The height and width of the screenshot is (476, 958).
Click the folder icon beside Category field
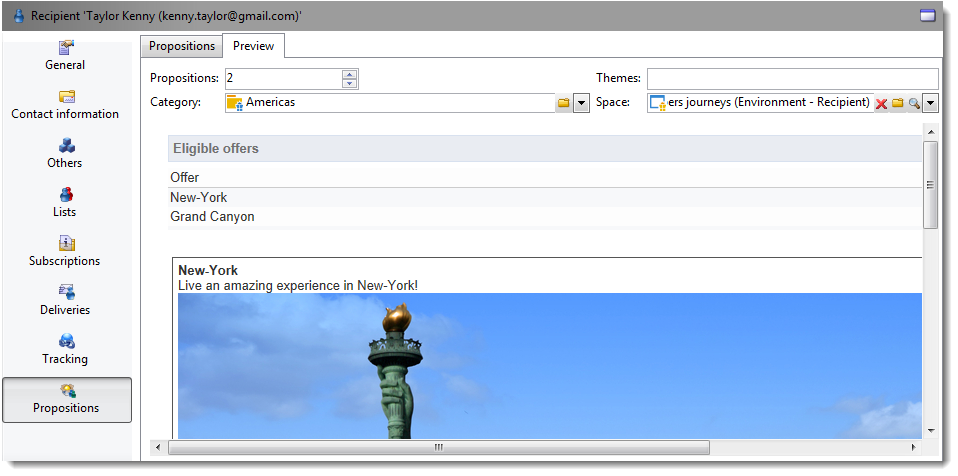point(564,103)
